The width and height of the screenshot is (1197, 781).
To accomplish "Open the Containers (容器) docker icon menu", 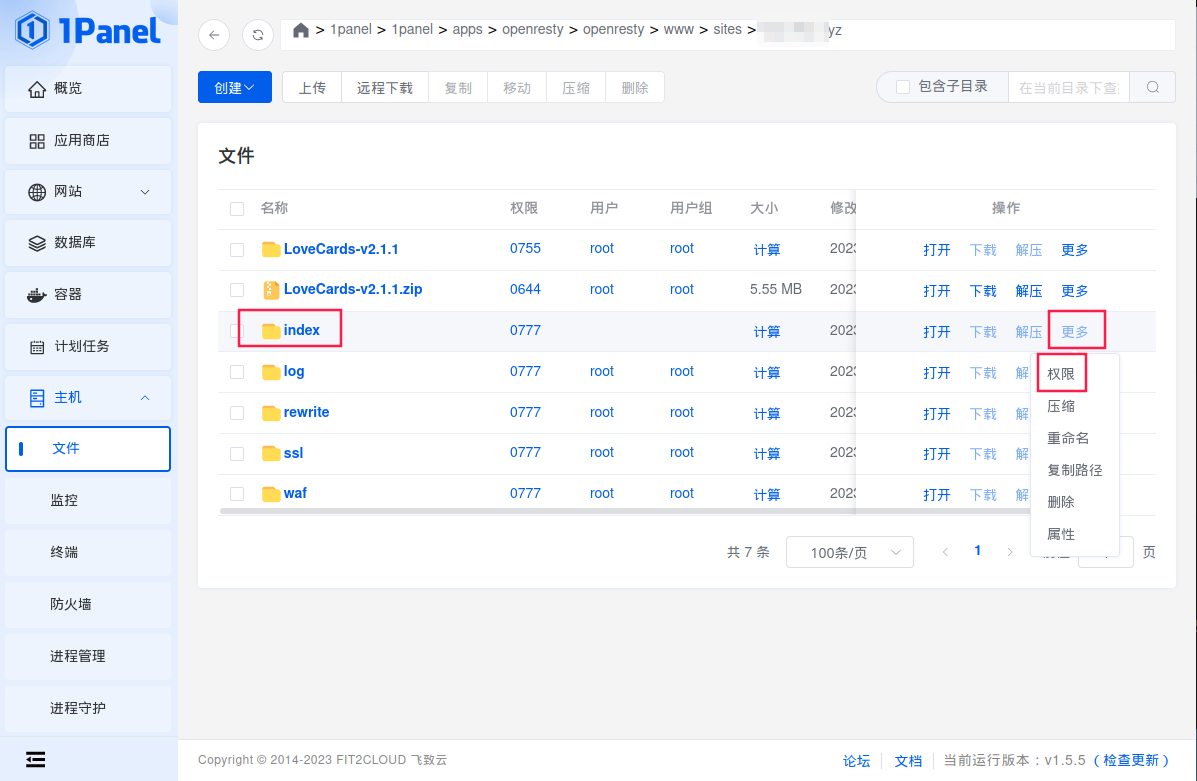I will click(37, 295).
